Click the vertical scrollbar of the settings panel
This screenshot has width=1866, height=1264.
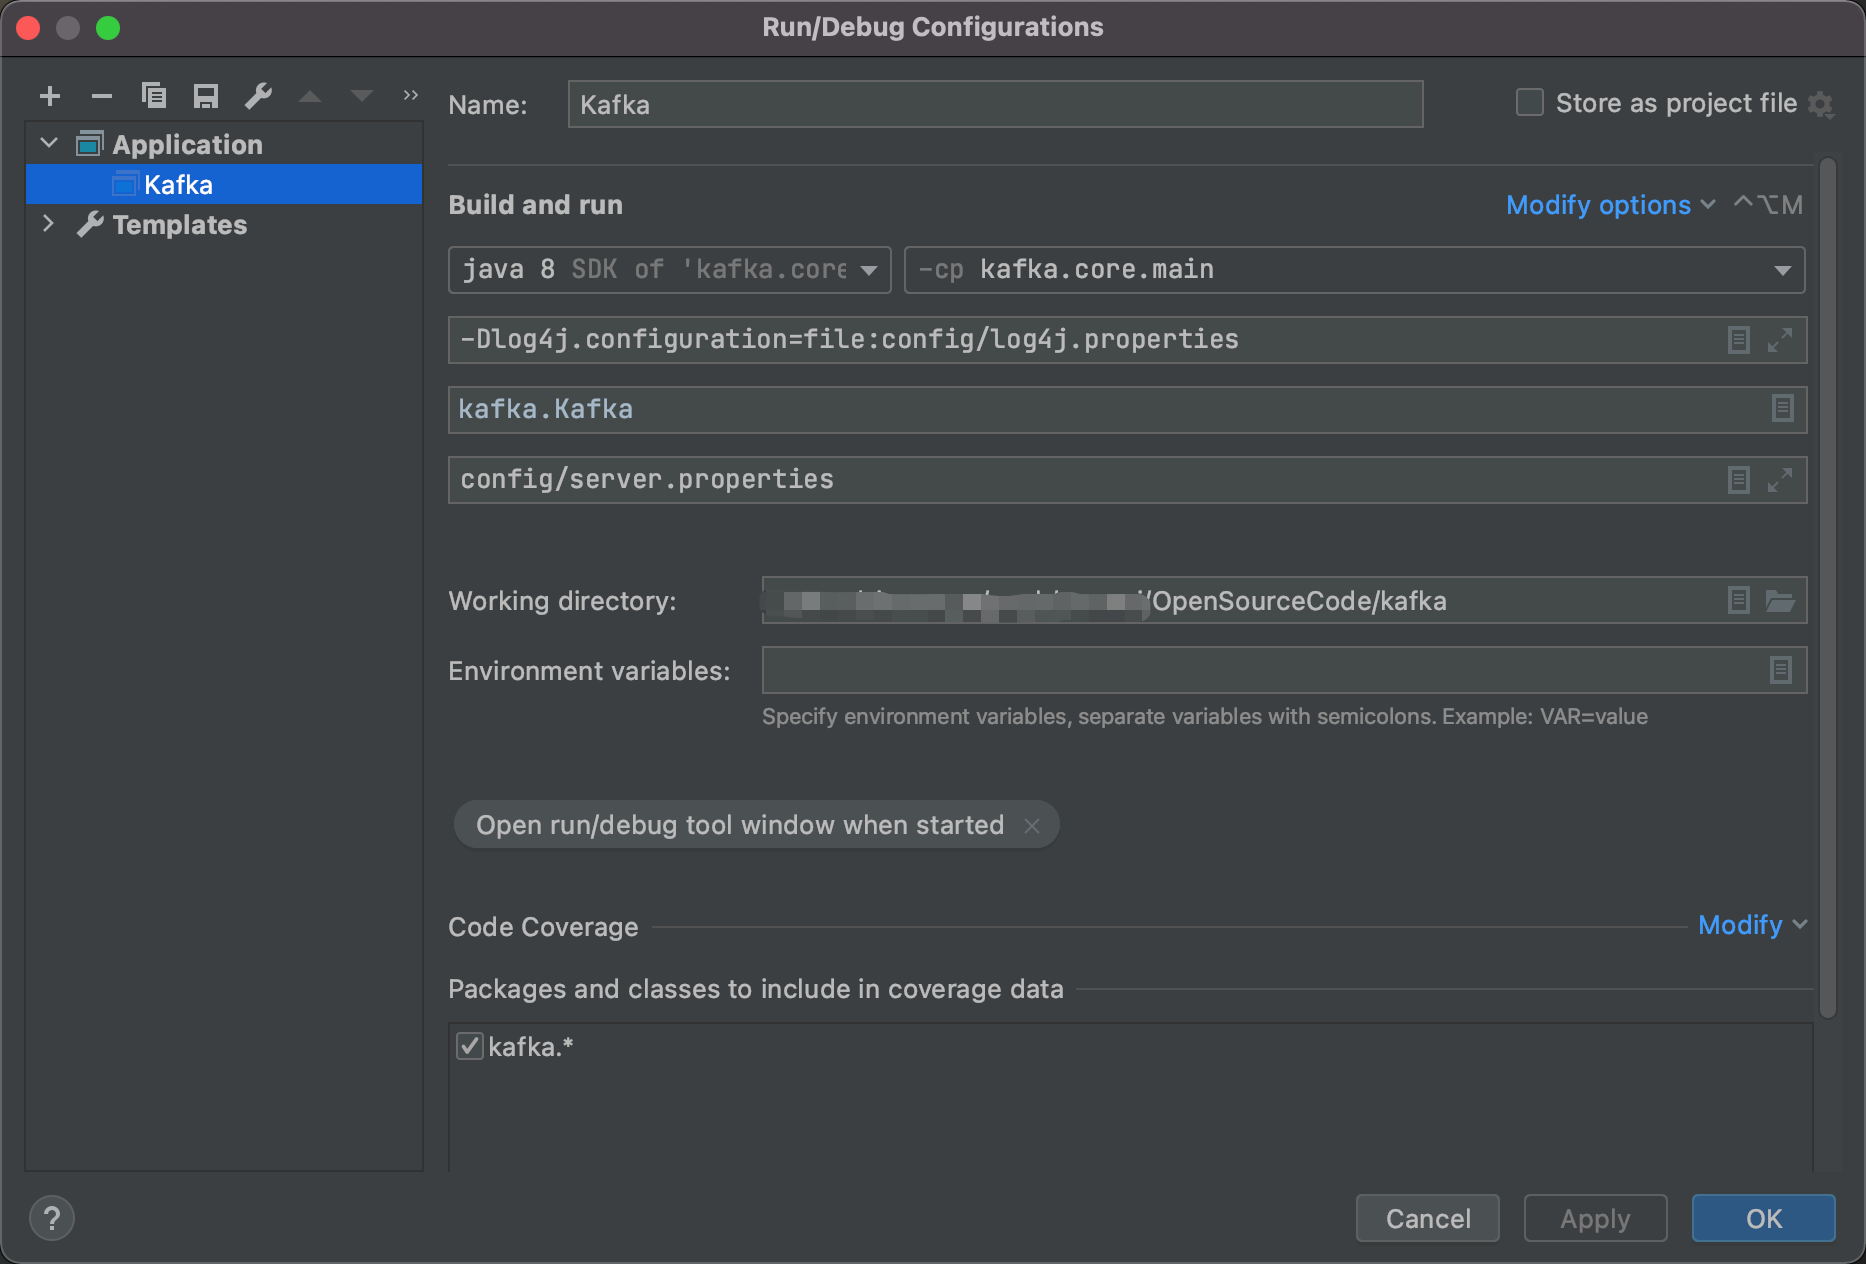[1827, 588]
